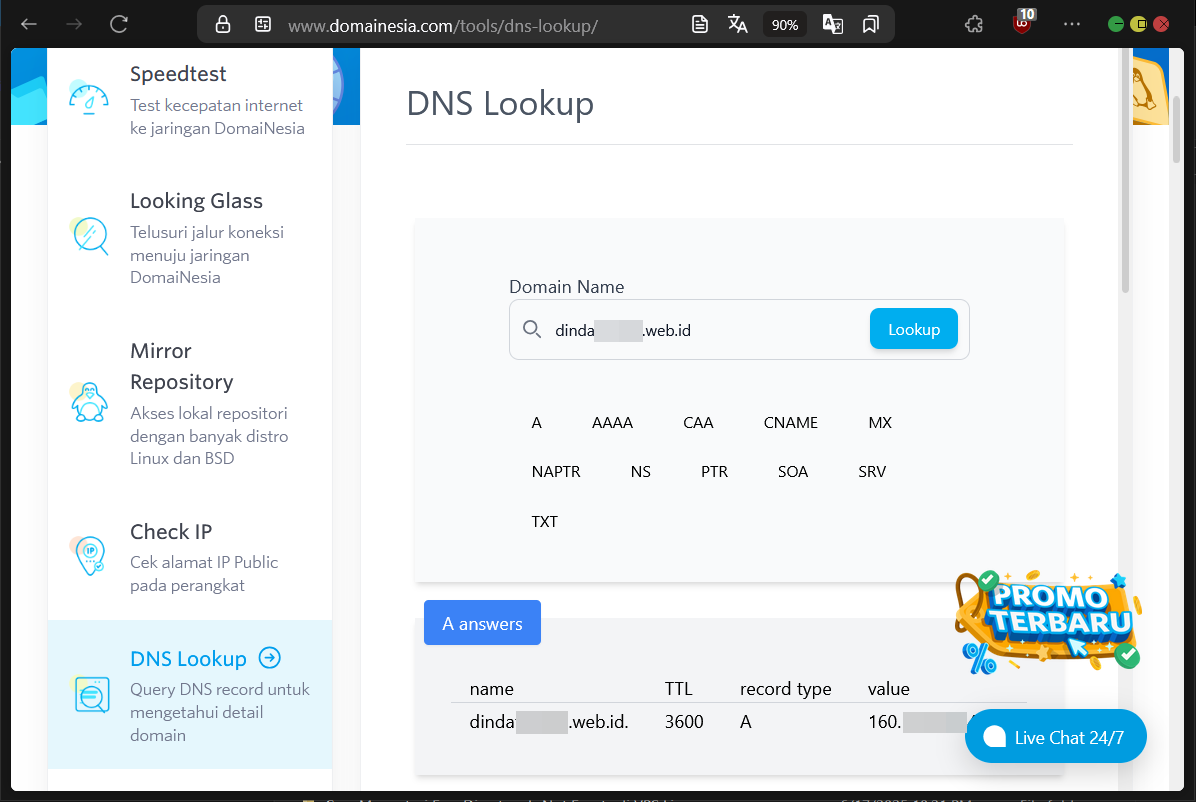
Task: Go back to previous page
Action: pos(29,24)
